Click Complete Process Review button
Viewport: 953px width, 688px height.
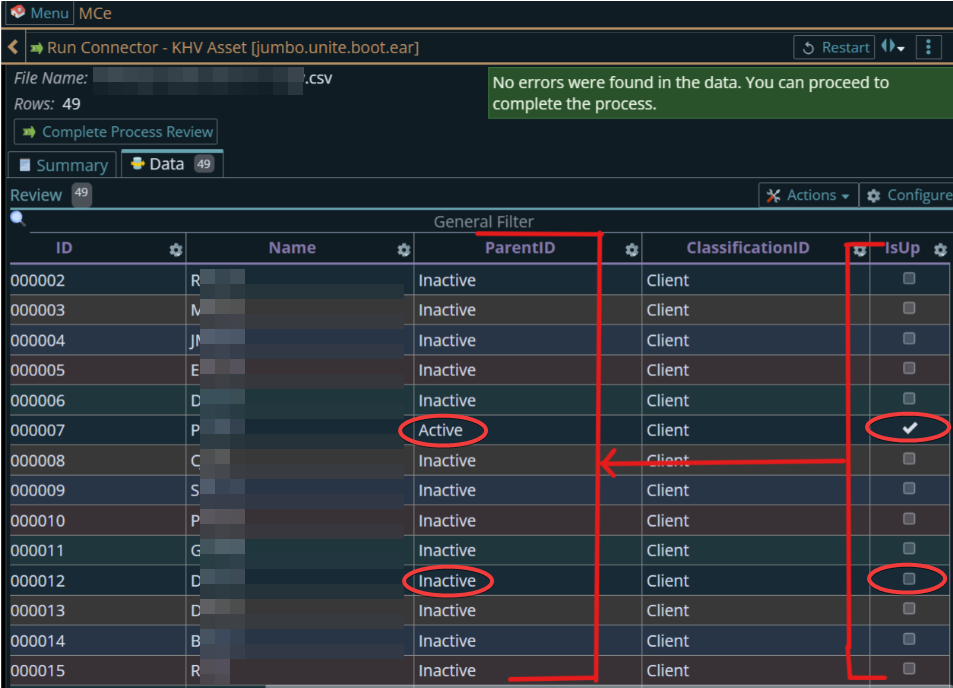click(x=116, y=132)
